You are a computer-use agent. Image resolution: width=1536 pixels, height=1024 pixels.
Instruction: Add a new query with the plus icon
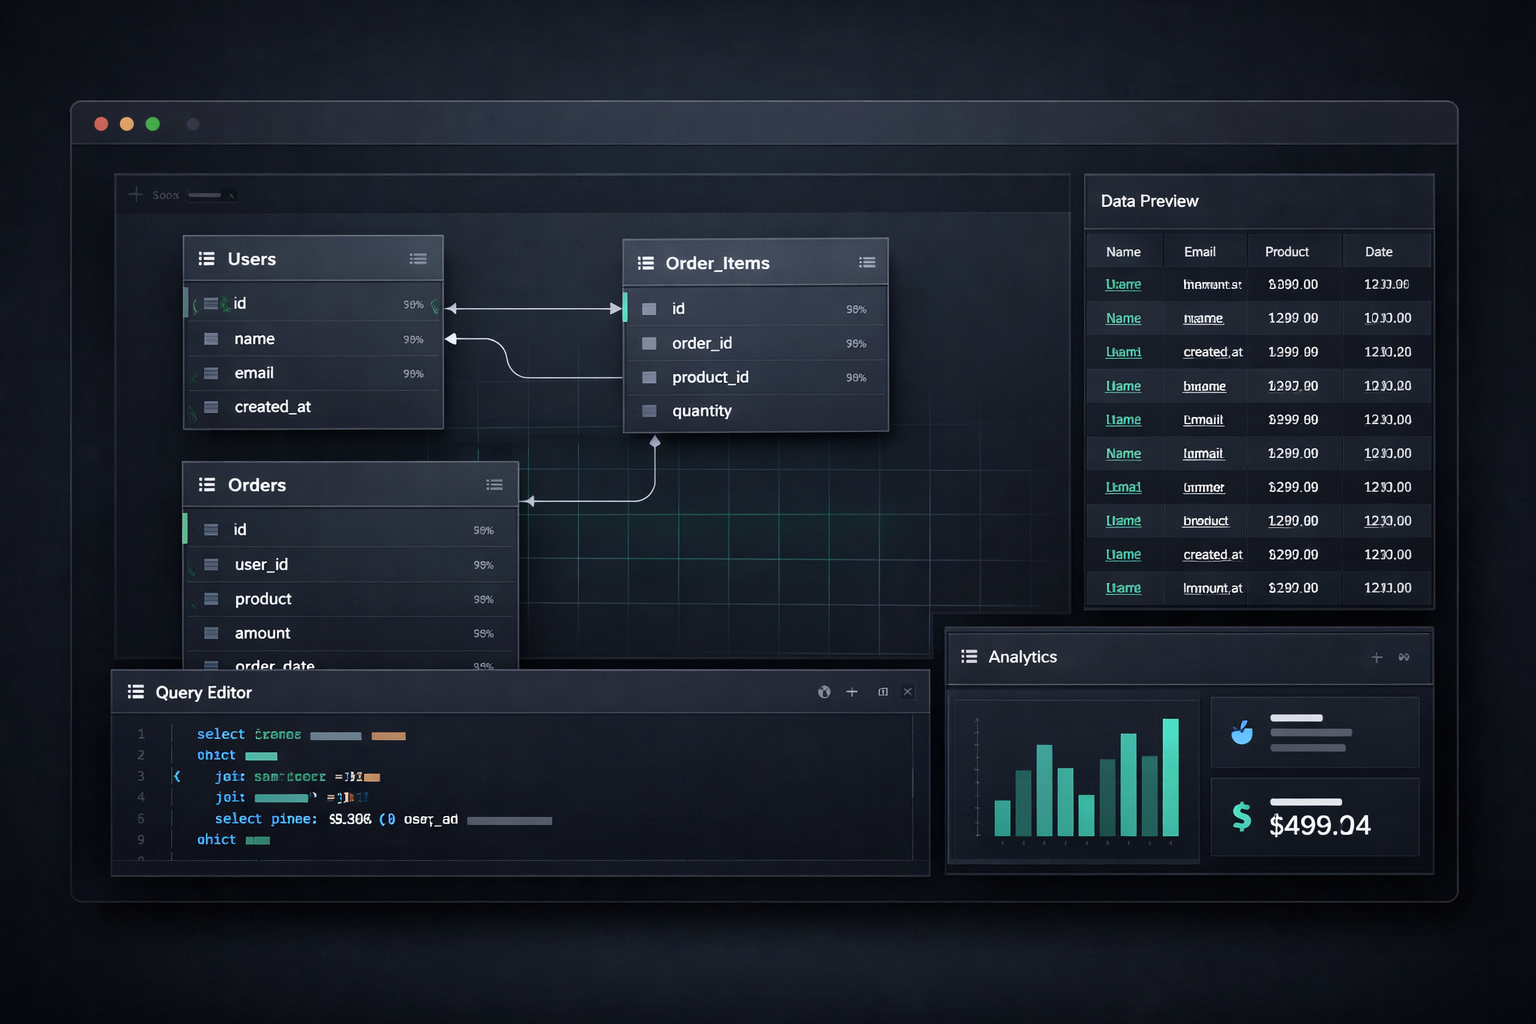click(852, 692)
